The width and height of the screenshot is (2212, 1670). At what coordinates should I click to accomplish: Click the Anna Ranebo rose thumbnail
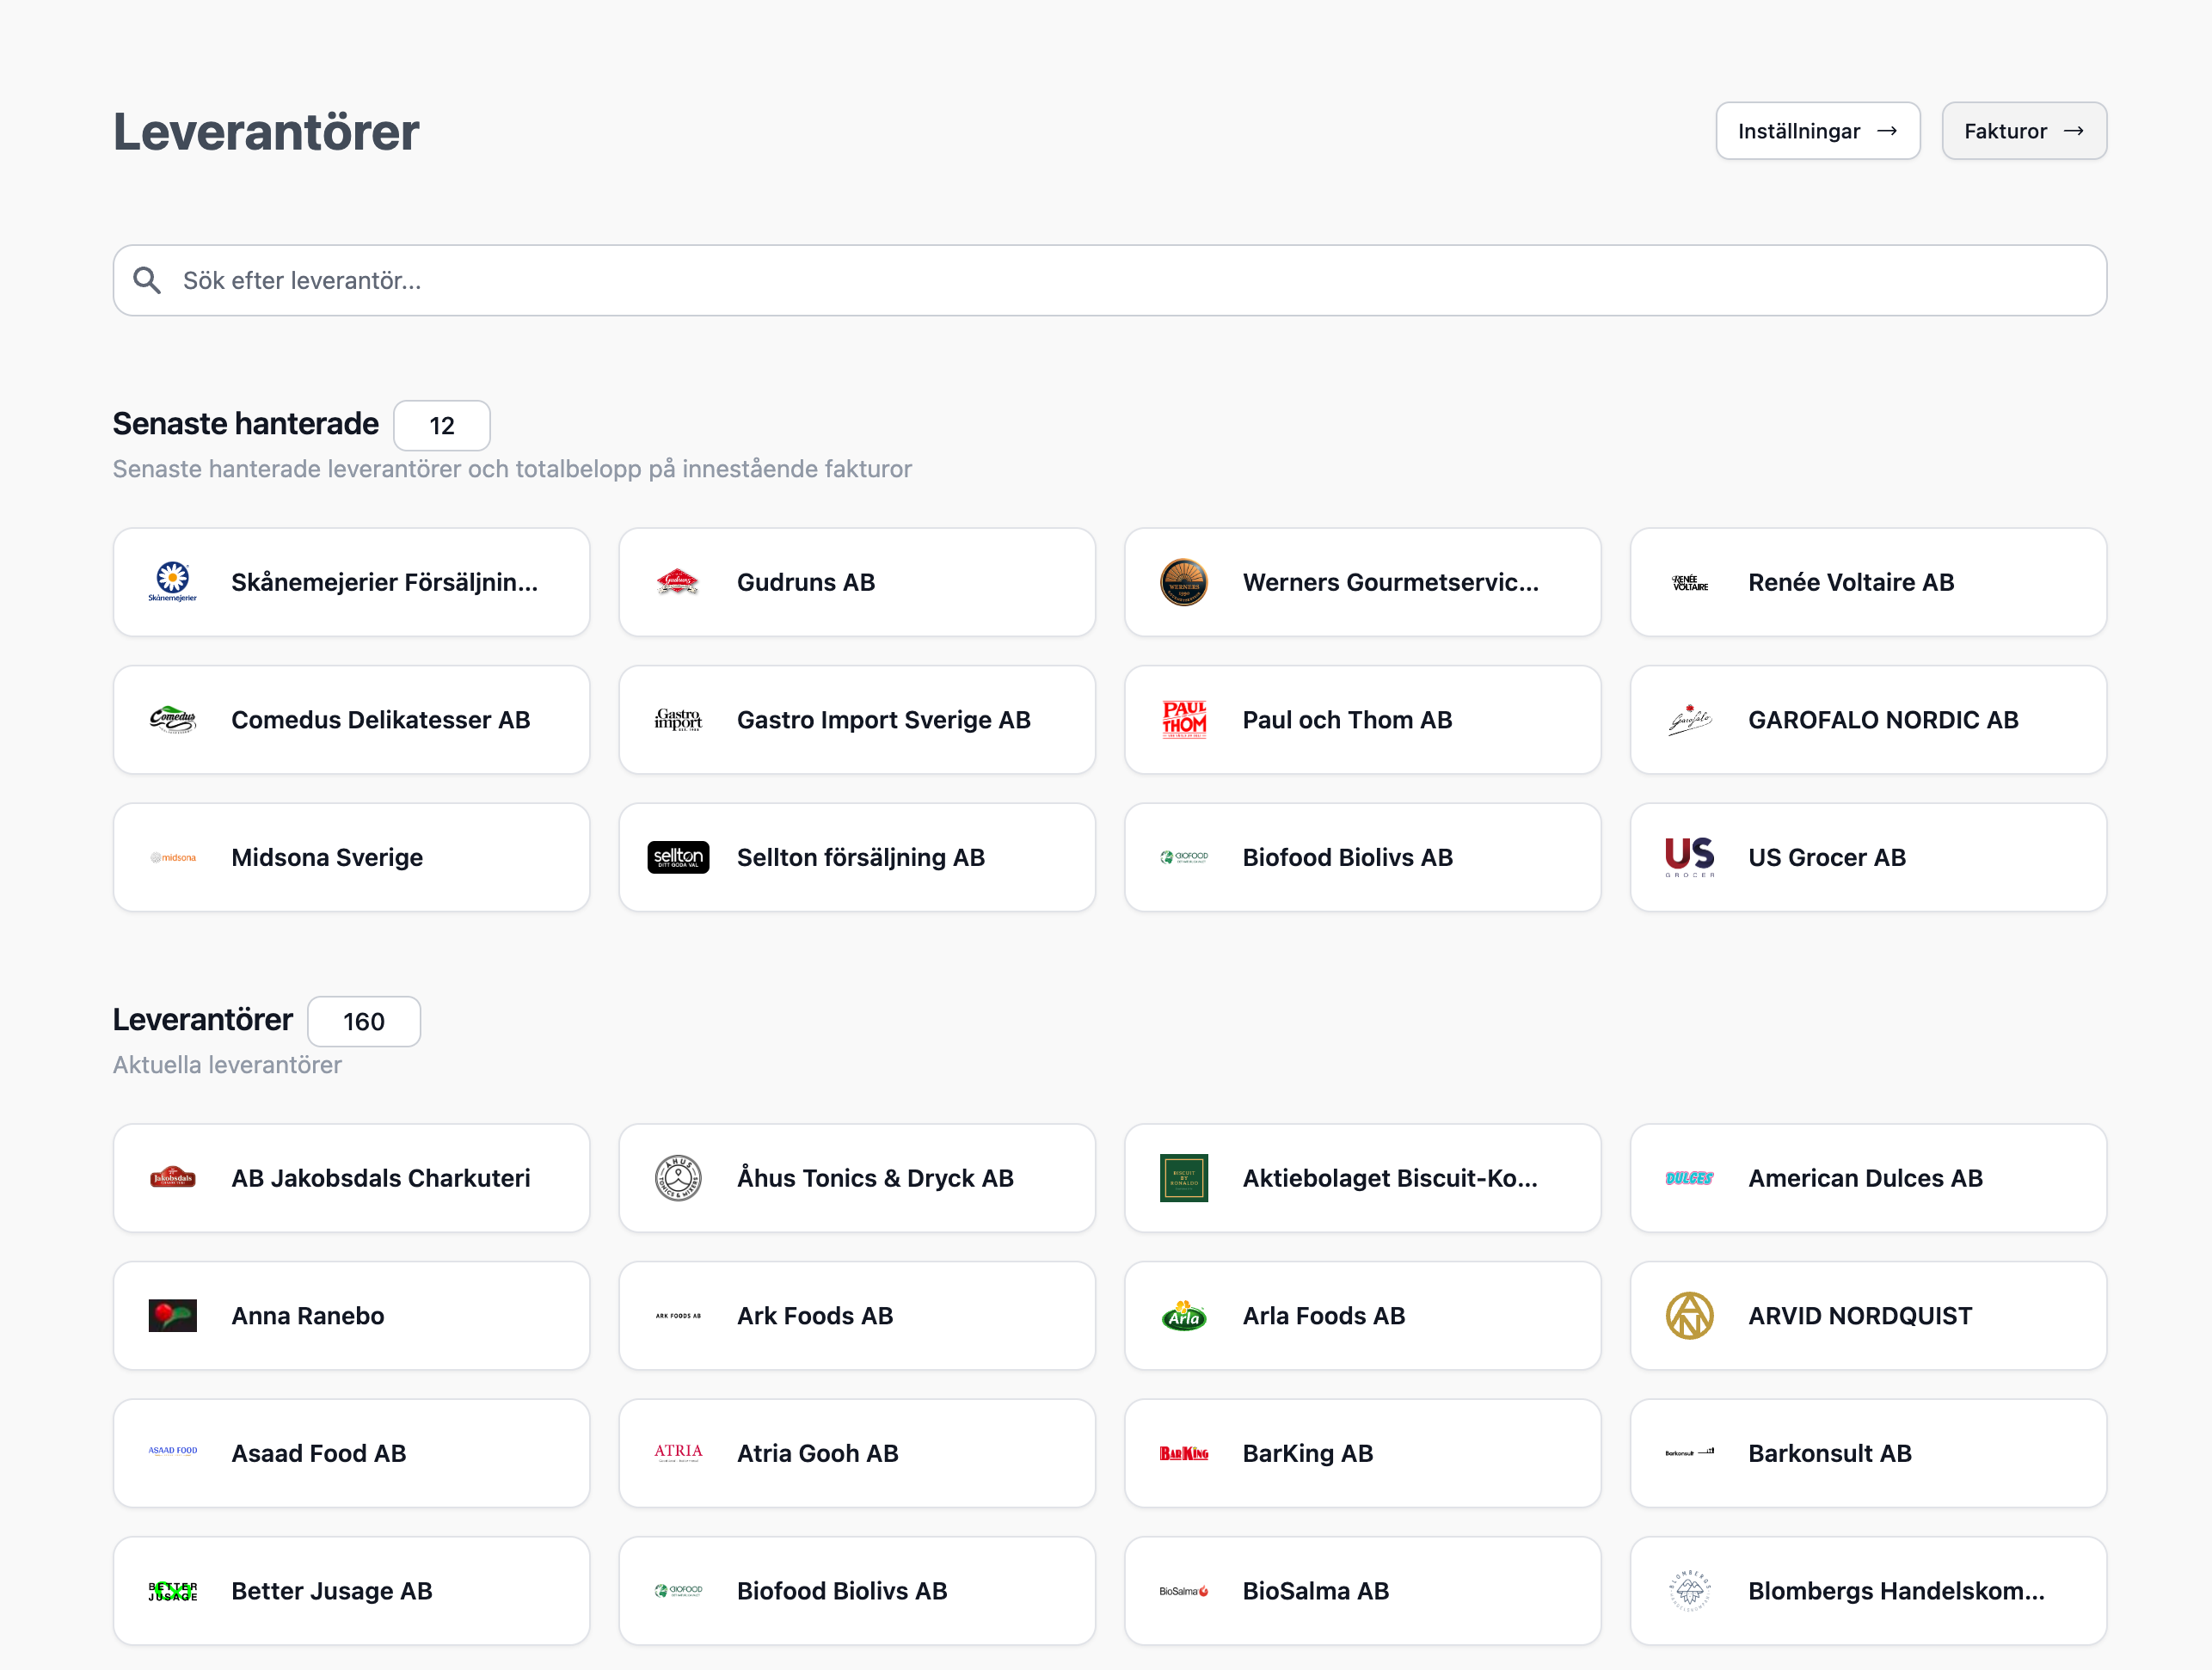[173, 1316]
